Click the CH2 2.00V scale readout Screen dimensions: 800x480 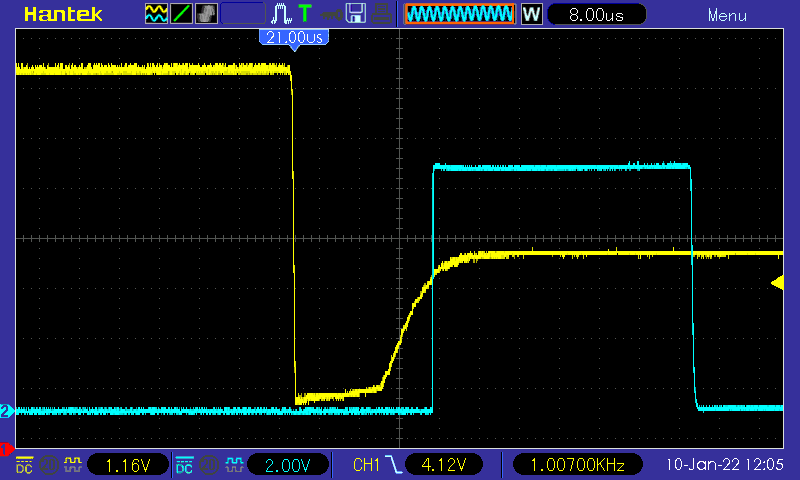pyautogui.click(x=287, y=465)
